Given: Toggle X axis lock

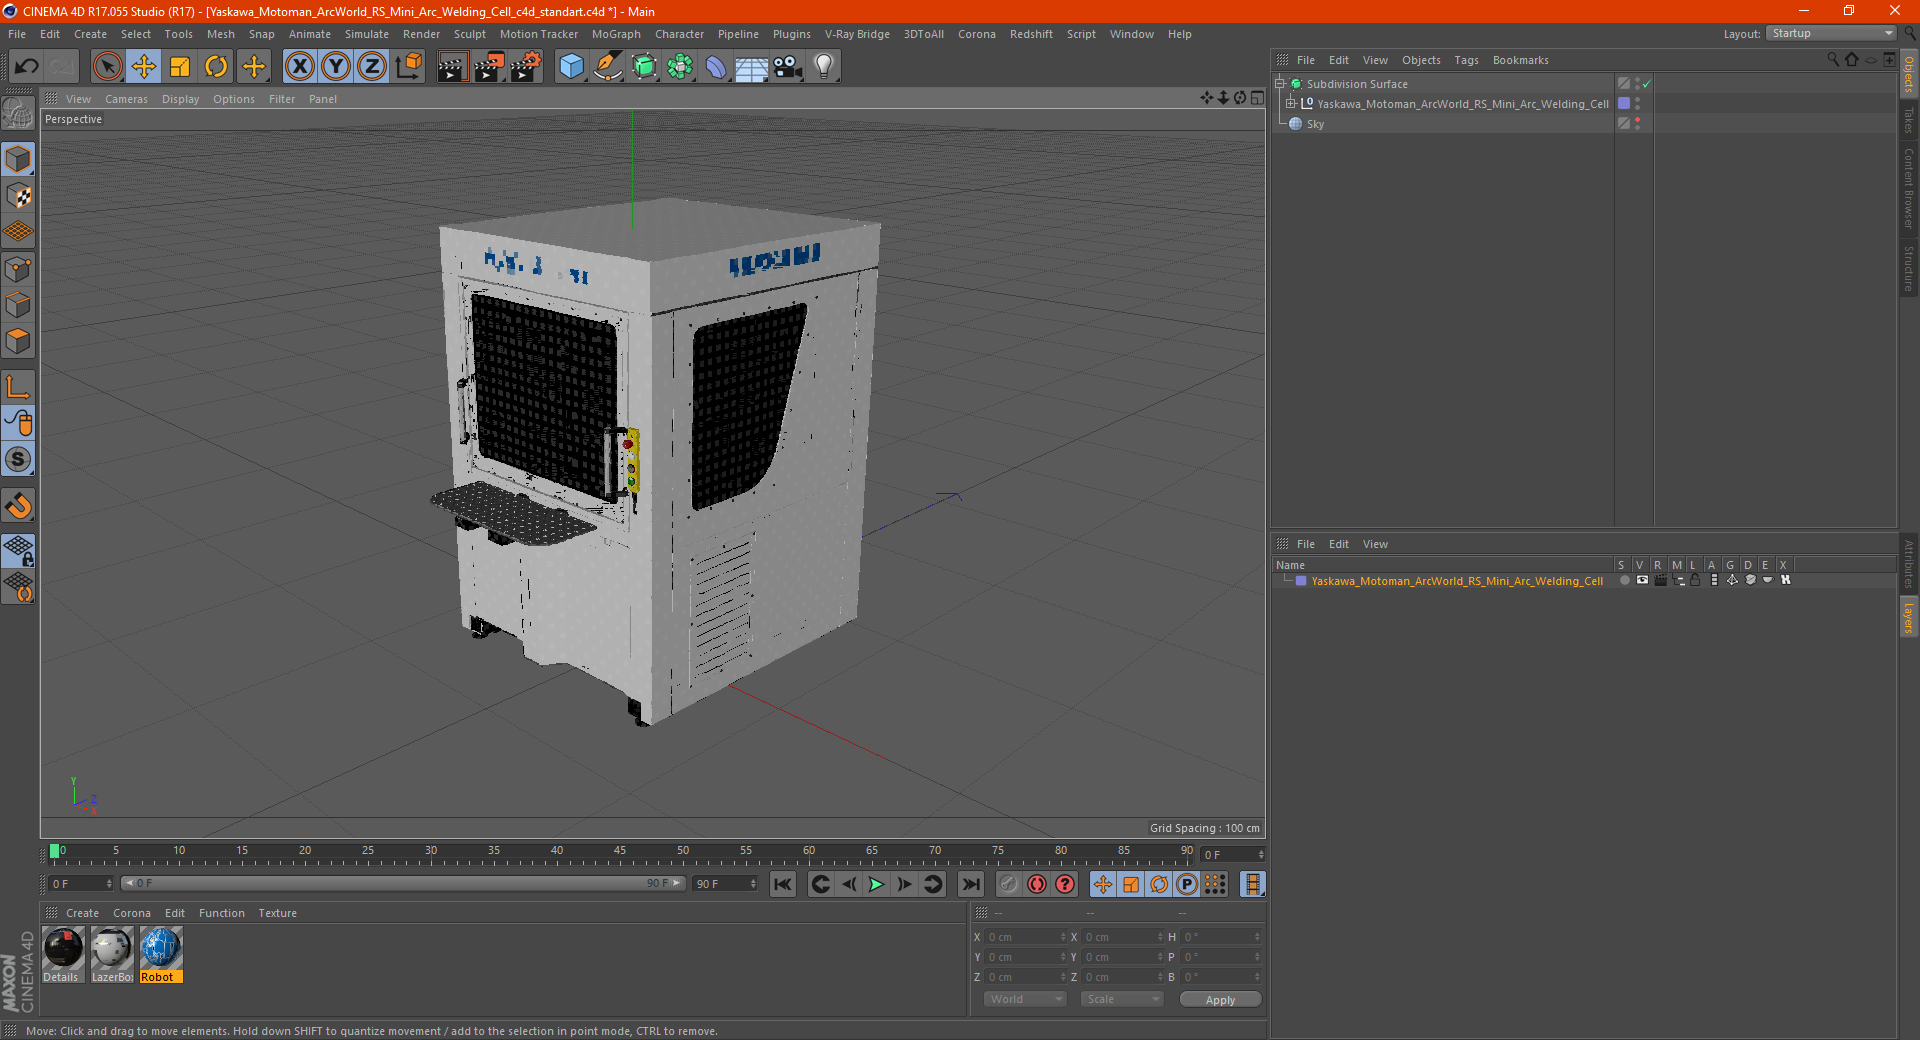Looking at the screenshot, I should coord(299,67).
